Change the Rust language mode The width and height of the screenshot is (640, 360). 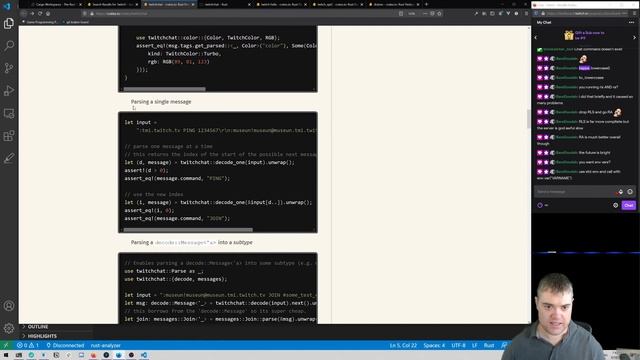[x=489, y=345]
